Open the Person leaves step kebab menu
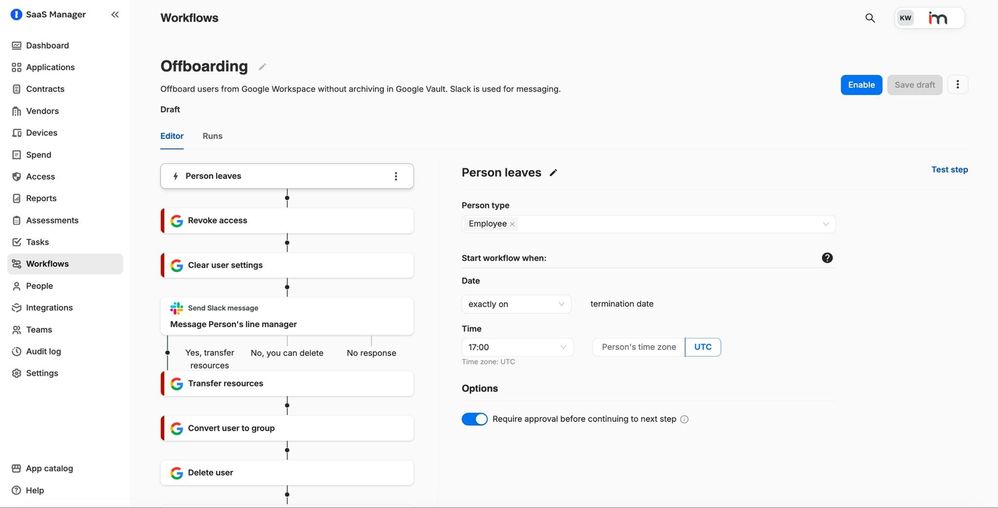Viewport: 998px width, 508px height. point(396,176)
